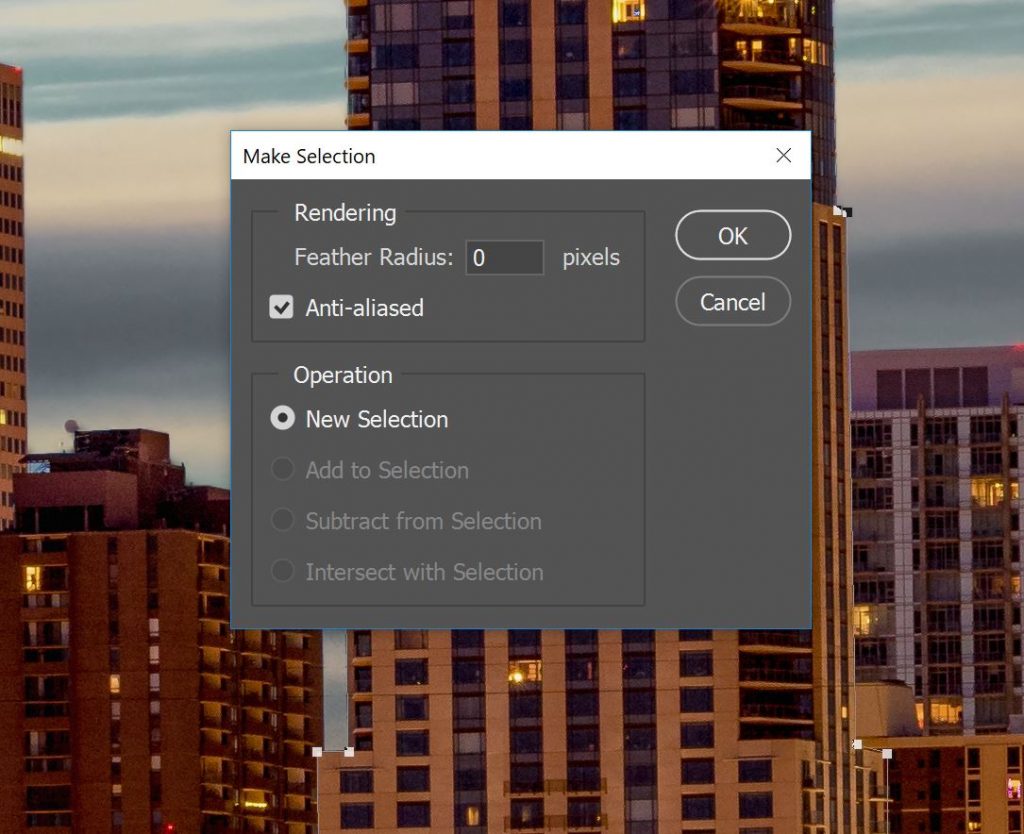Viewport: 1024px width, 834px height.
Task: Click the Feather Radius input field
Action: click(504, 257)
